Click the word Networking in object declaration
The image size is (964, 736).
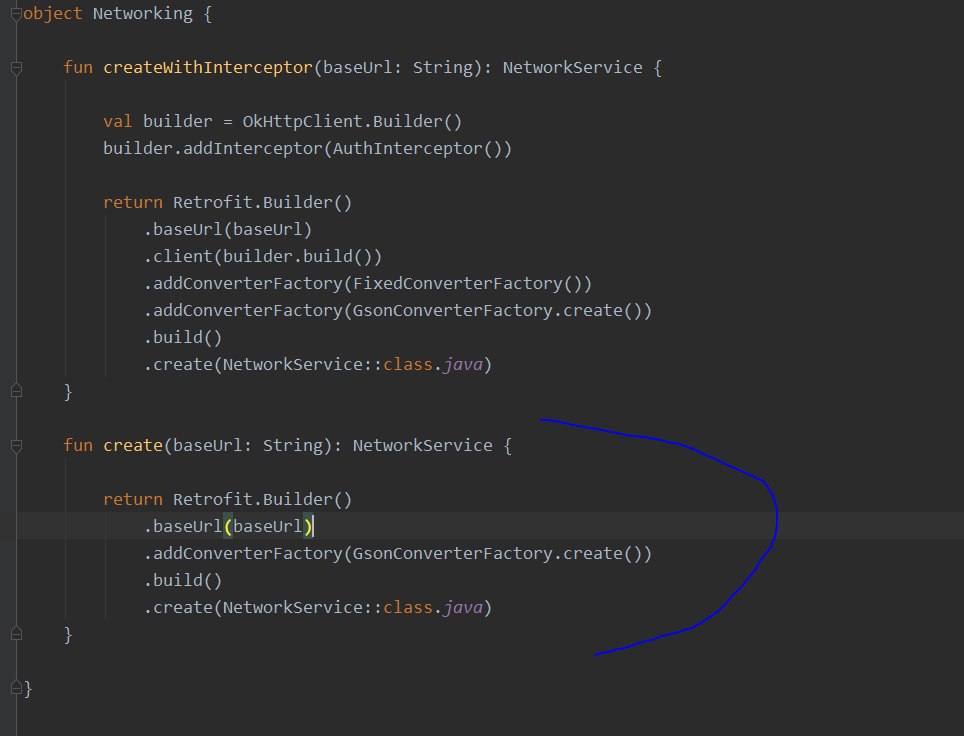click(143, 14)
